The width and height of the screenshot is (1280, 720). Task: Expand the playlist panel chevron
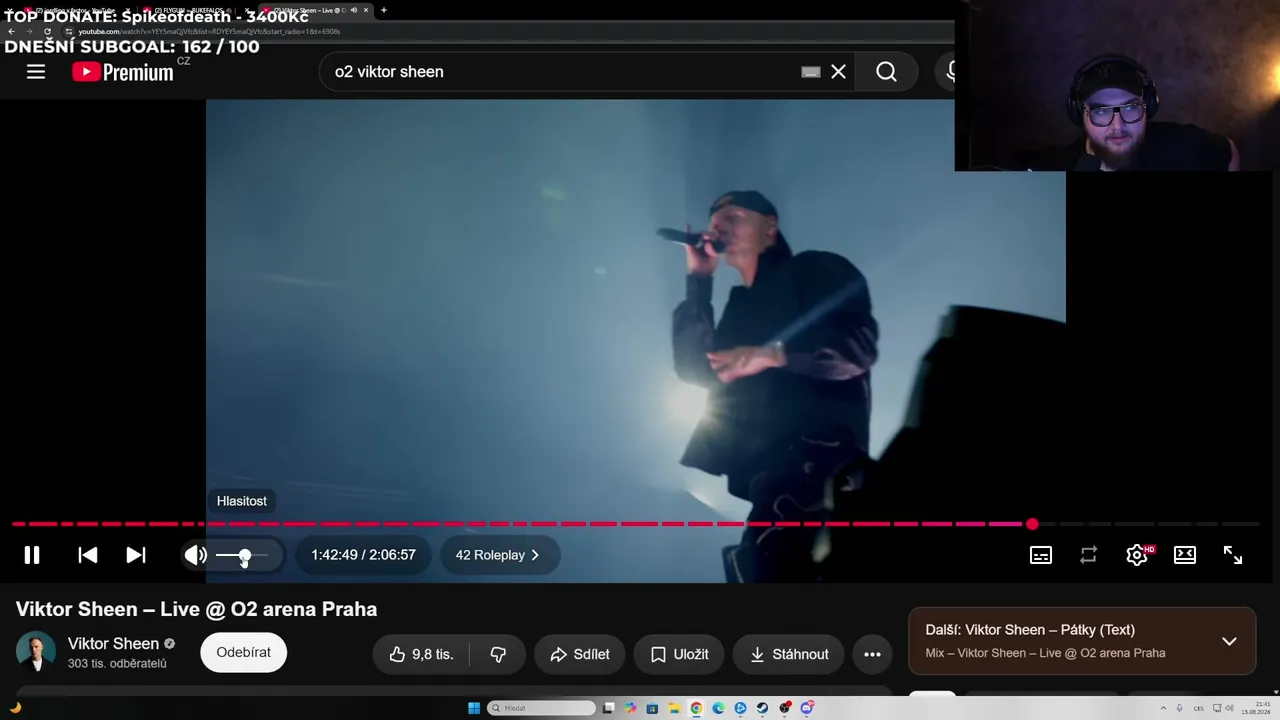1229,641
